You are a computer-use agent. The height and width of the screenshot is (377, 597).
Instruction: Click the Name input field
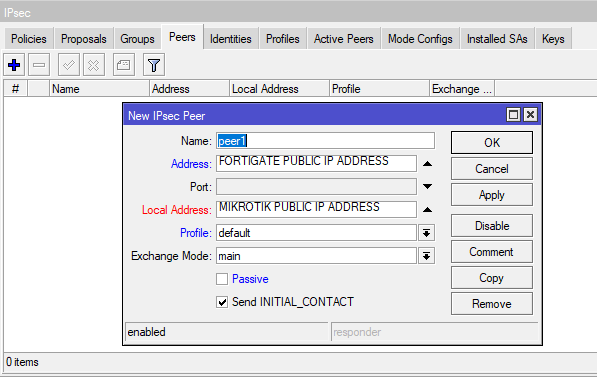pyautogui.click(x=326, y=141)
